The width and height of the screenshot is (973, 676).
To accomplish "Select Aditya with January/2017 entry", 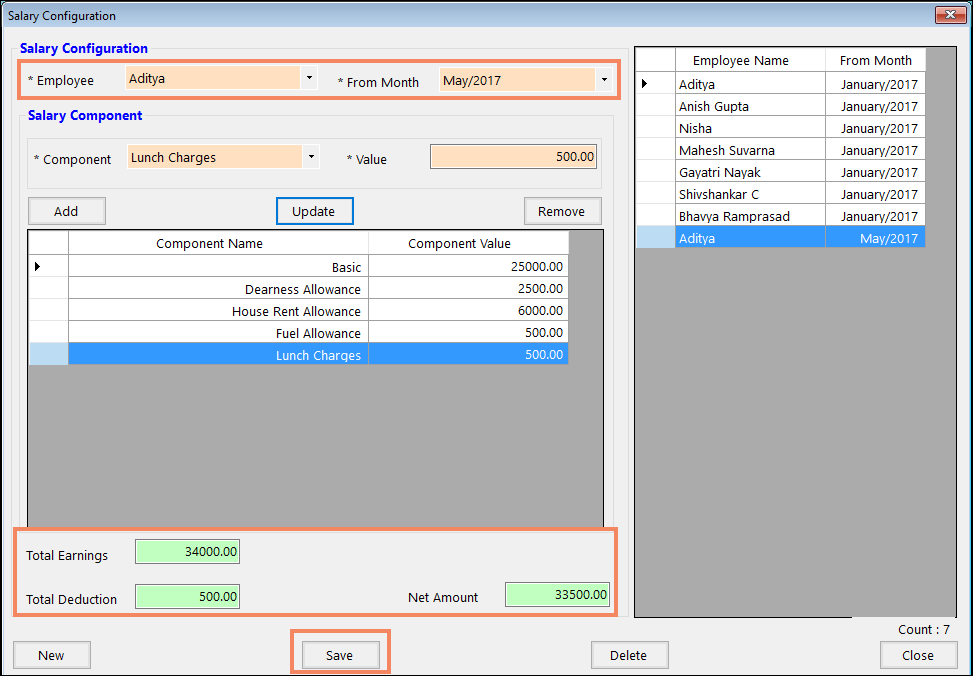I will pos(781,84).
